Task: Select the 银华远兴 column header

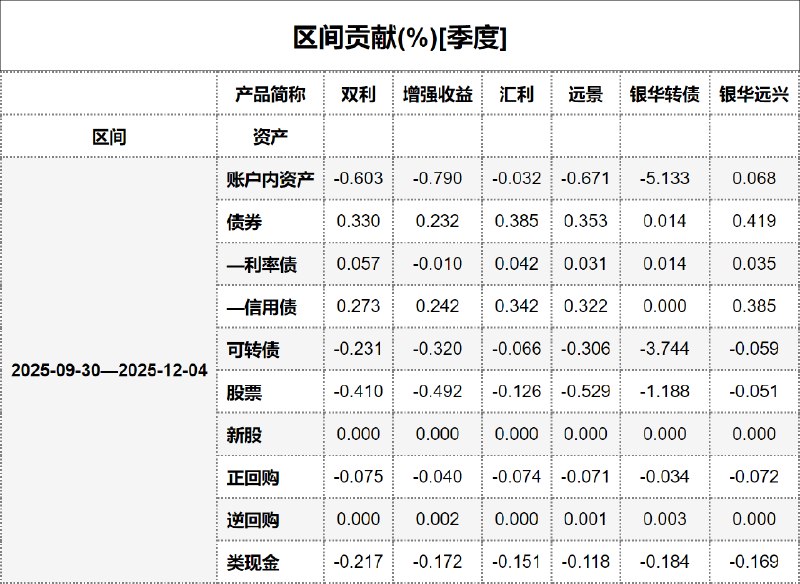Action: (754, 95)
